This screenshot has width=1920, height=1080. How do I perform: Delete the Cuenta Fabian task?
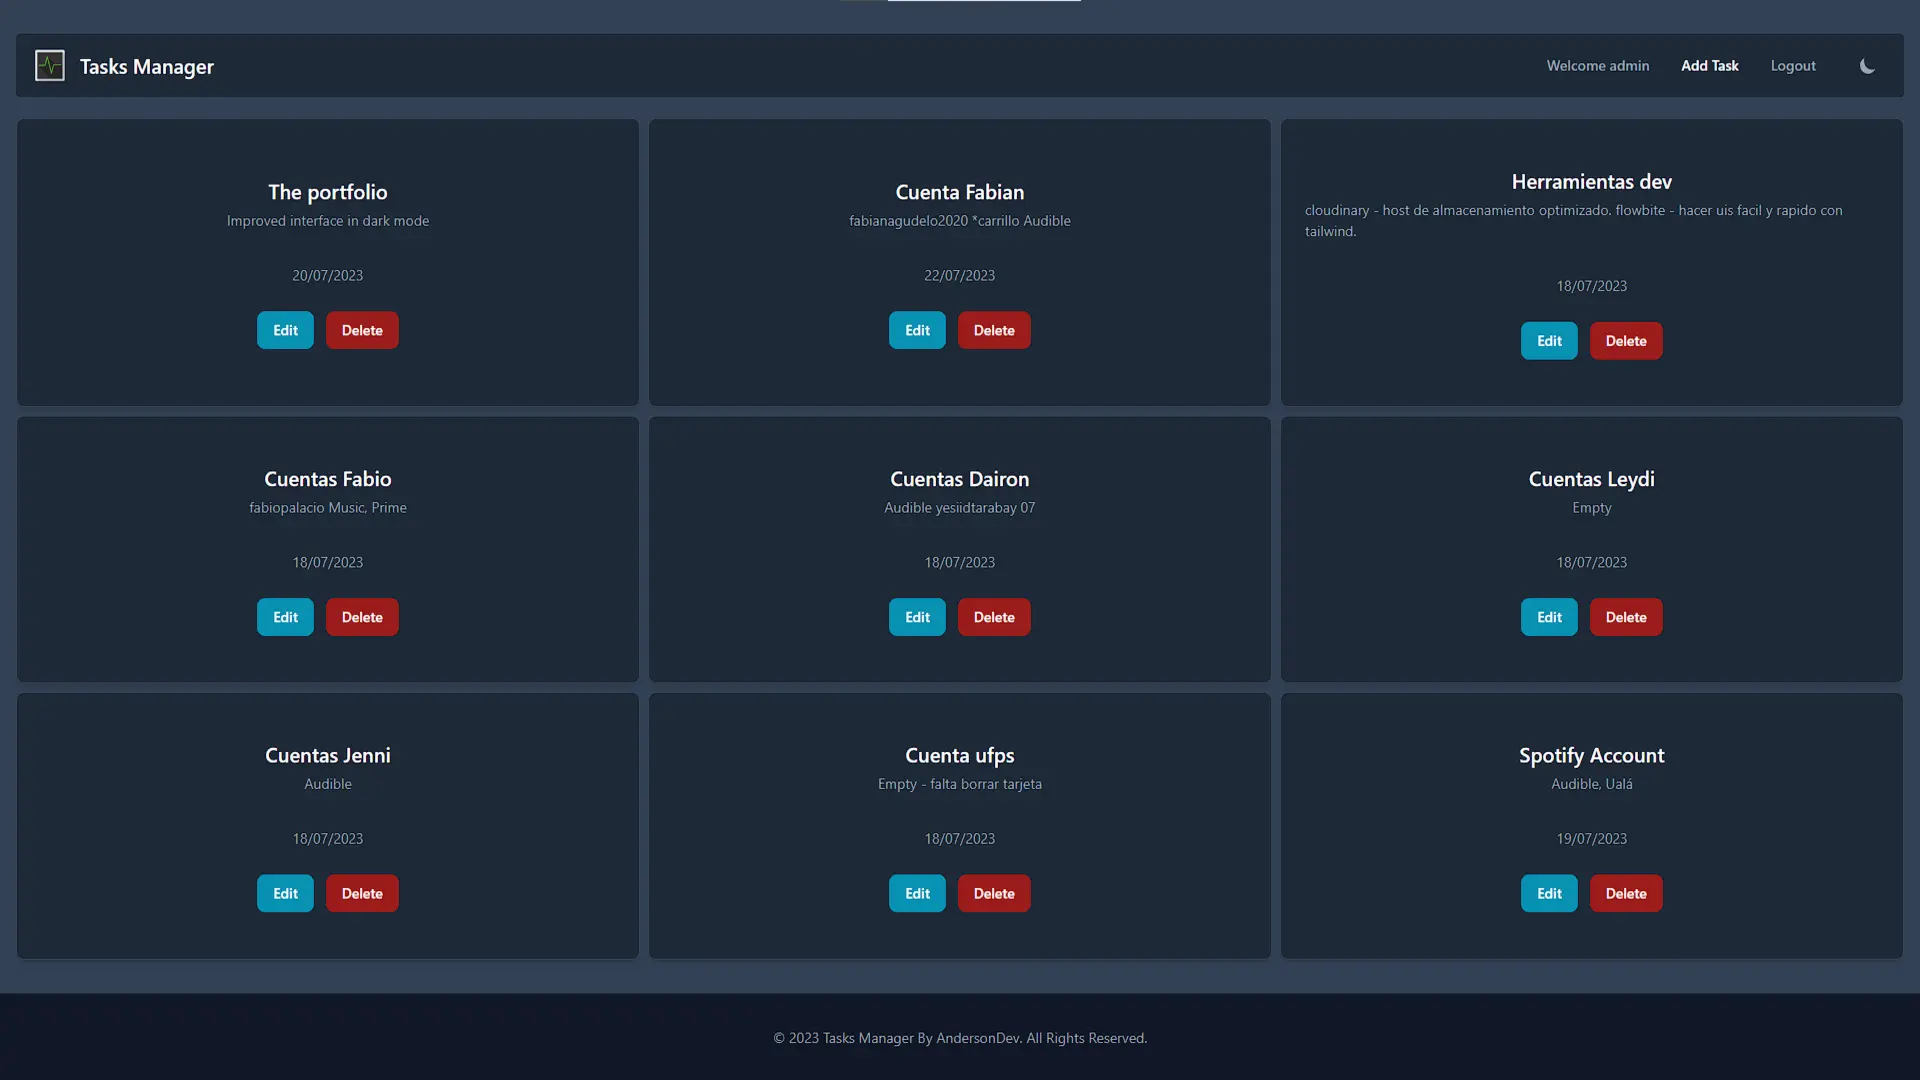(x=994, y=331)
